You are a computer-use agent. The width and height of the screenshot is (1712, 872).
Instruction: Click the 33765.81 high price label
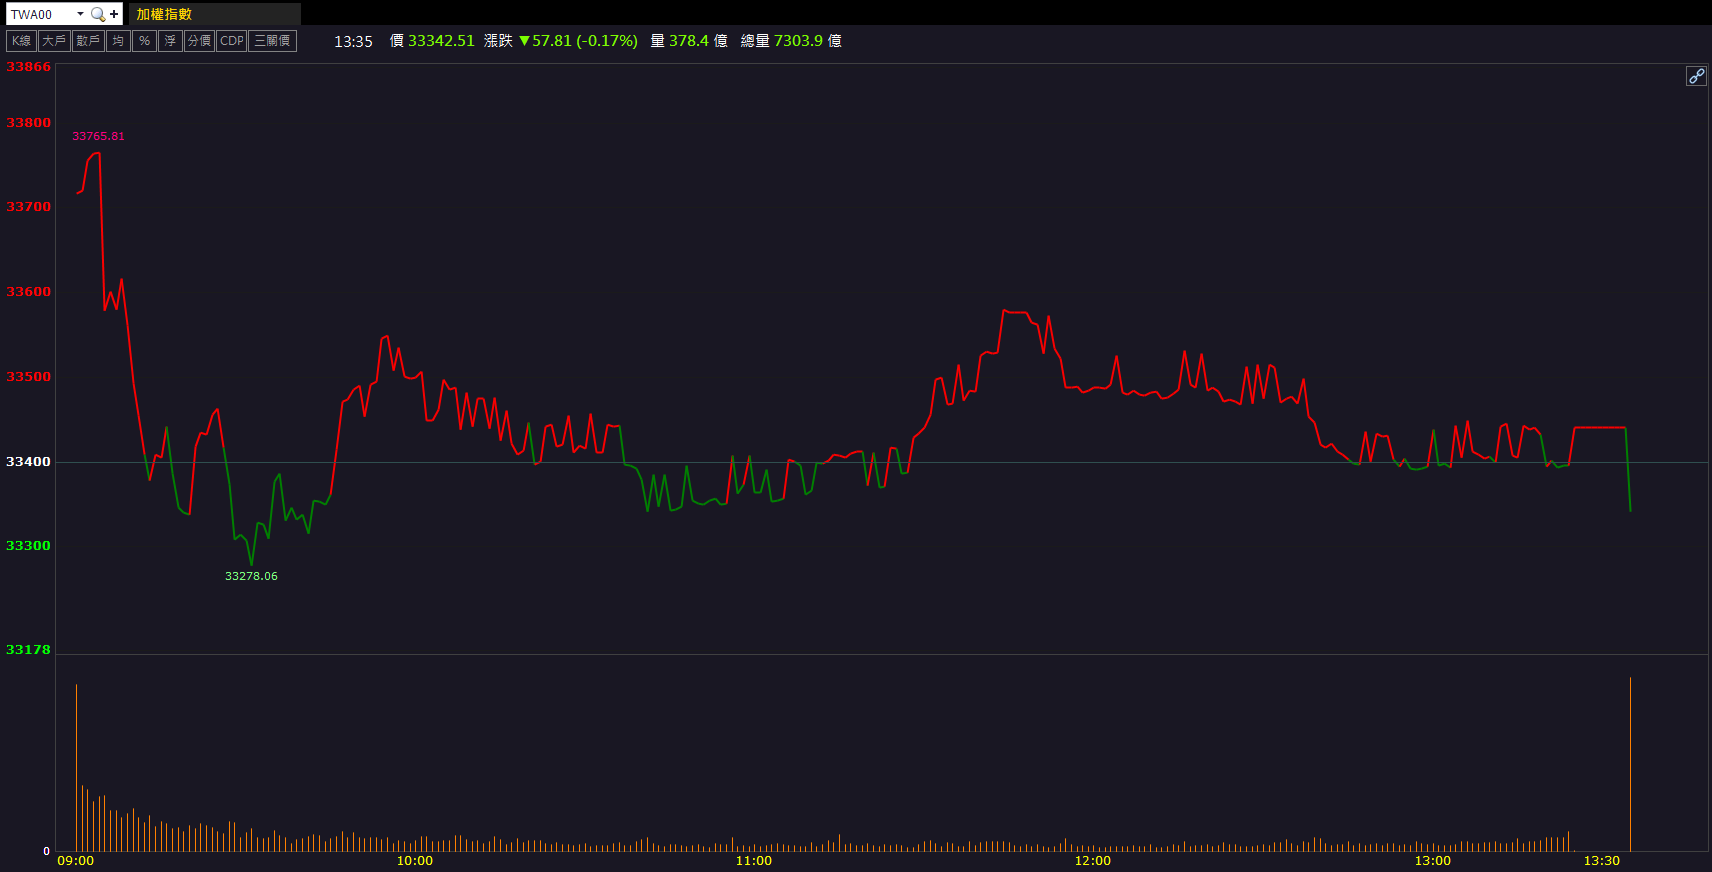(x=98, y=136)
